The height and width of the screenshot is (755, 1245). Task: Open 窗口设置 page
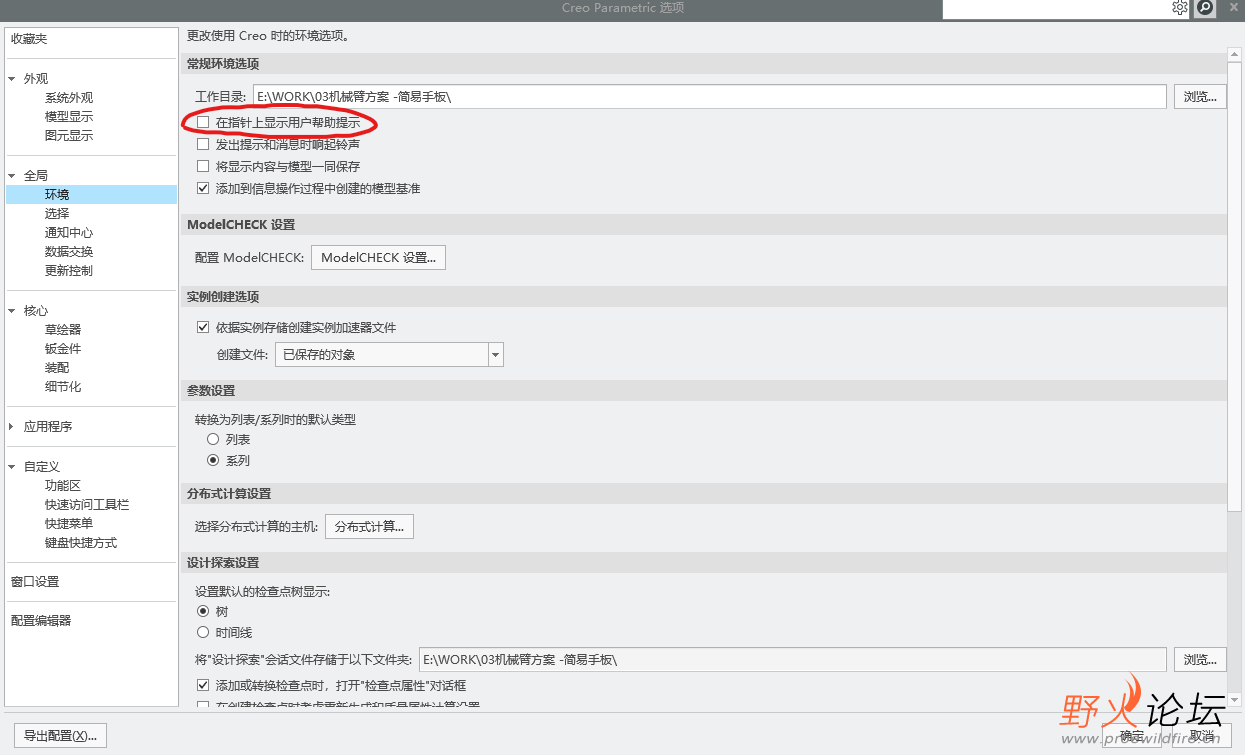35,582
